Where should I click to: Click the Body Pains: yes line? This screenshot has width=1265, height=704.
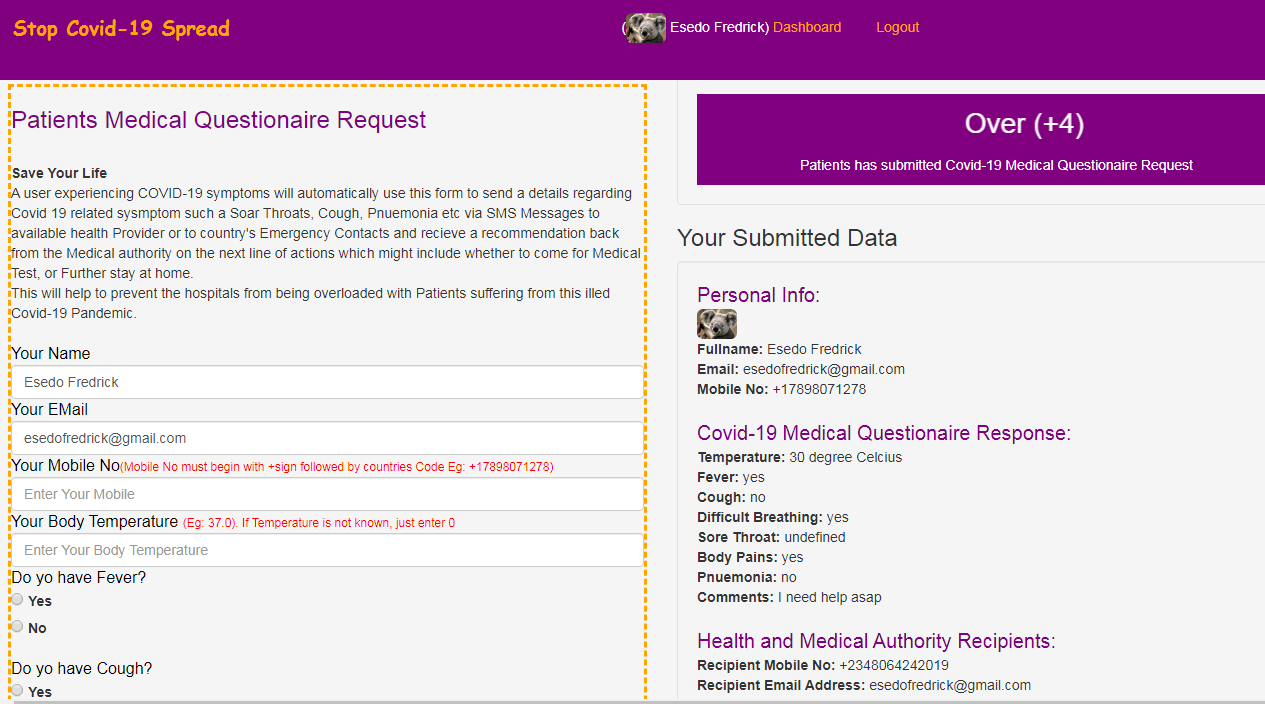click(x=750, y=557)
